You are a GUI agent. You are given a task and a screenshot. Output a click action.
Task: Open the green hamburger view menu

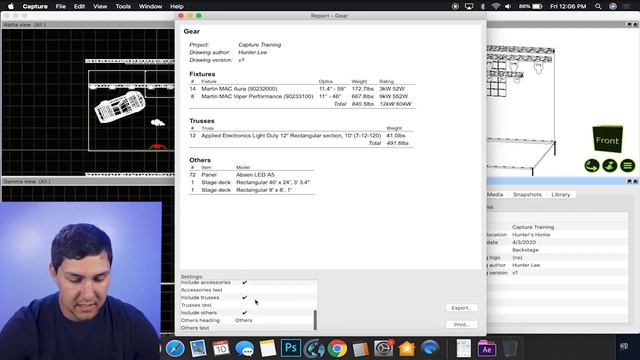pyautogui.click(x=628, y=165)
